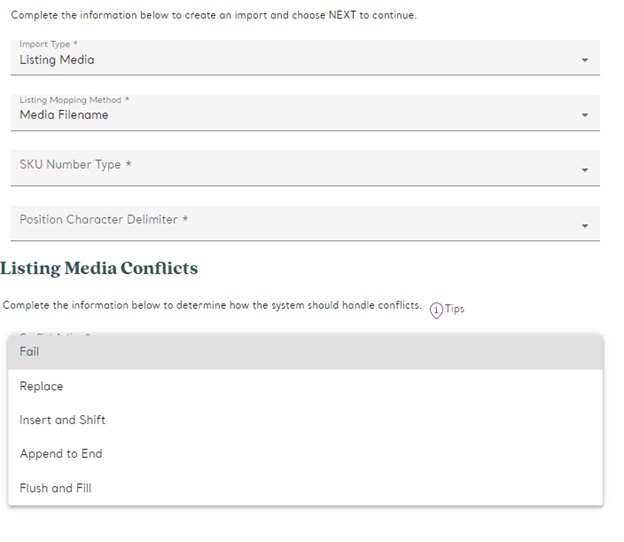Pick the Insert and Shift option
The width and height of the screenshot is (624, 542).
(x=63, y=420)
